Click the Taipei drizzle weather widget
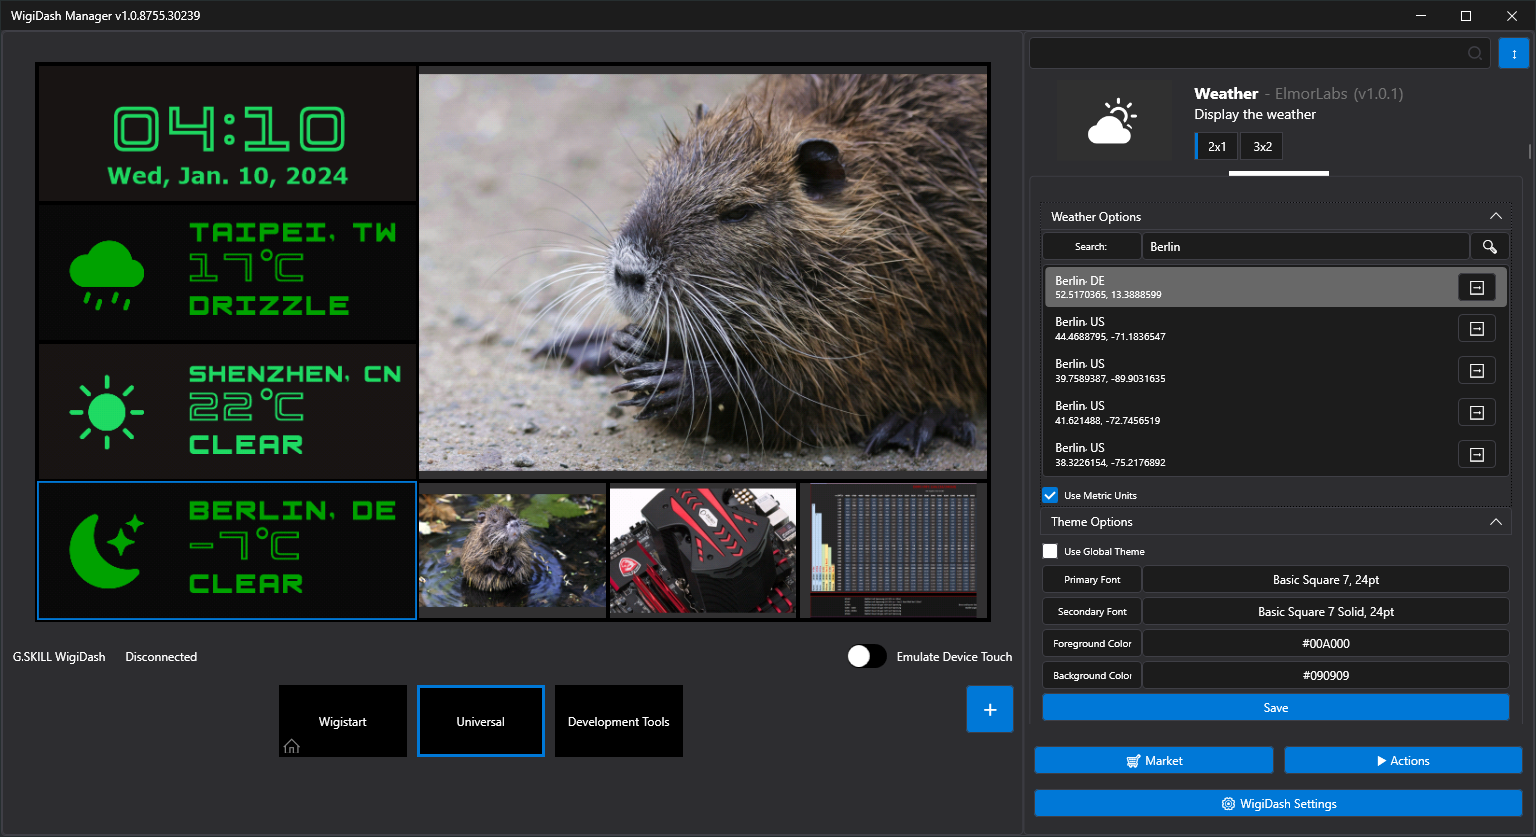Screen dimensions: 1536x837 point(227,271)
